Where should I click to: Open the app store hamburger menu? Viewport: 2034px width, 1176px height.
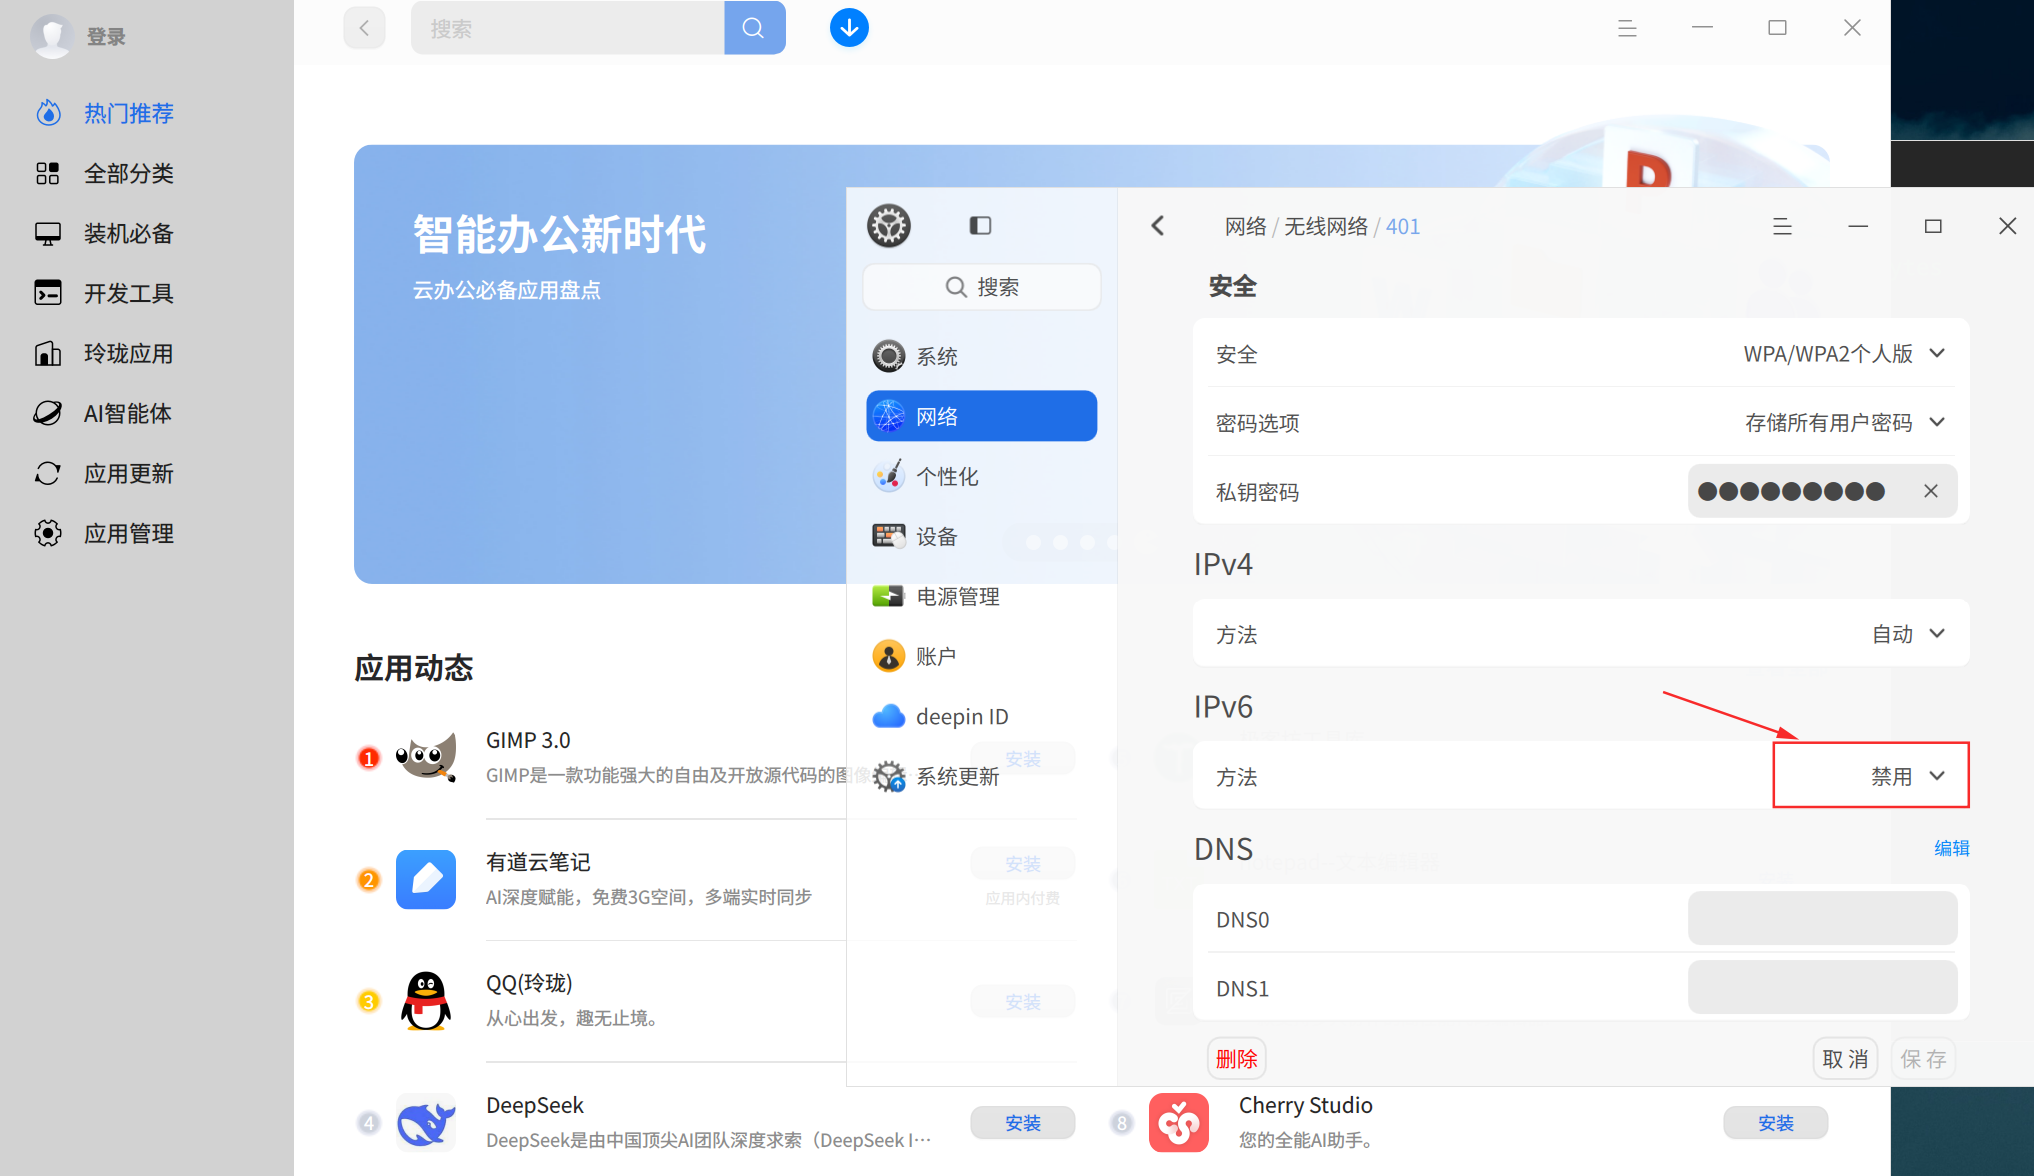coord(1627,28)
